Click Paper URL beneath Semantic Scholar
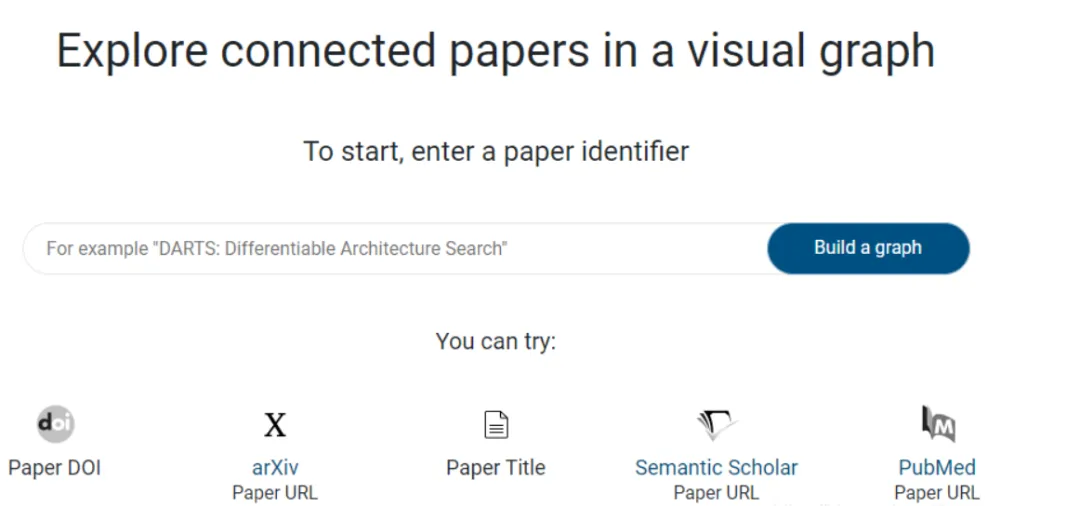The height and width of the screenshot is (506, 1080). pyautogui.click(x=716, y=493)
